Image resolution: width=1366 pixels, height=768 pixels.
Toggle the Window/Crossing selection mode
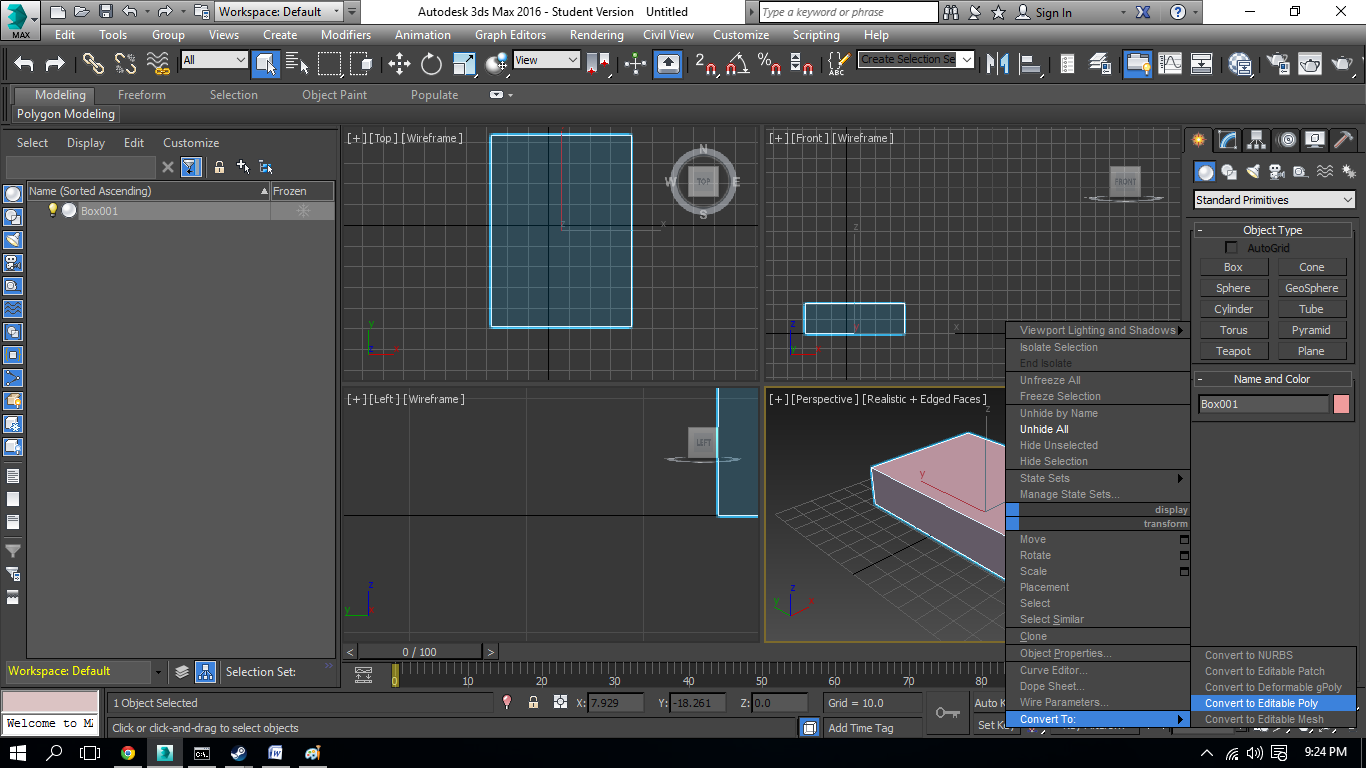coord(361,64)
